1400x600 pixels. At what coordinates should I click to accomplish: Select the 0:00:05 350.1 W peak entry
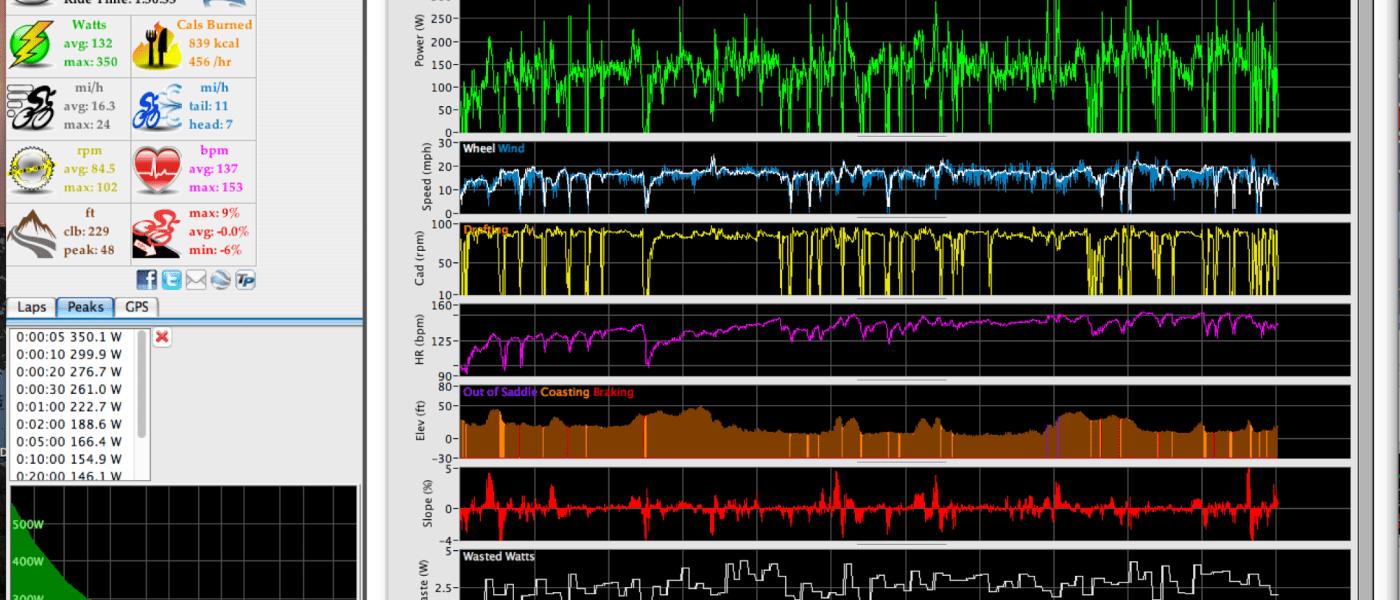click(69, 338)
